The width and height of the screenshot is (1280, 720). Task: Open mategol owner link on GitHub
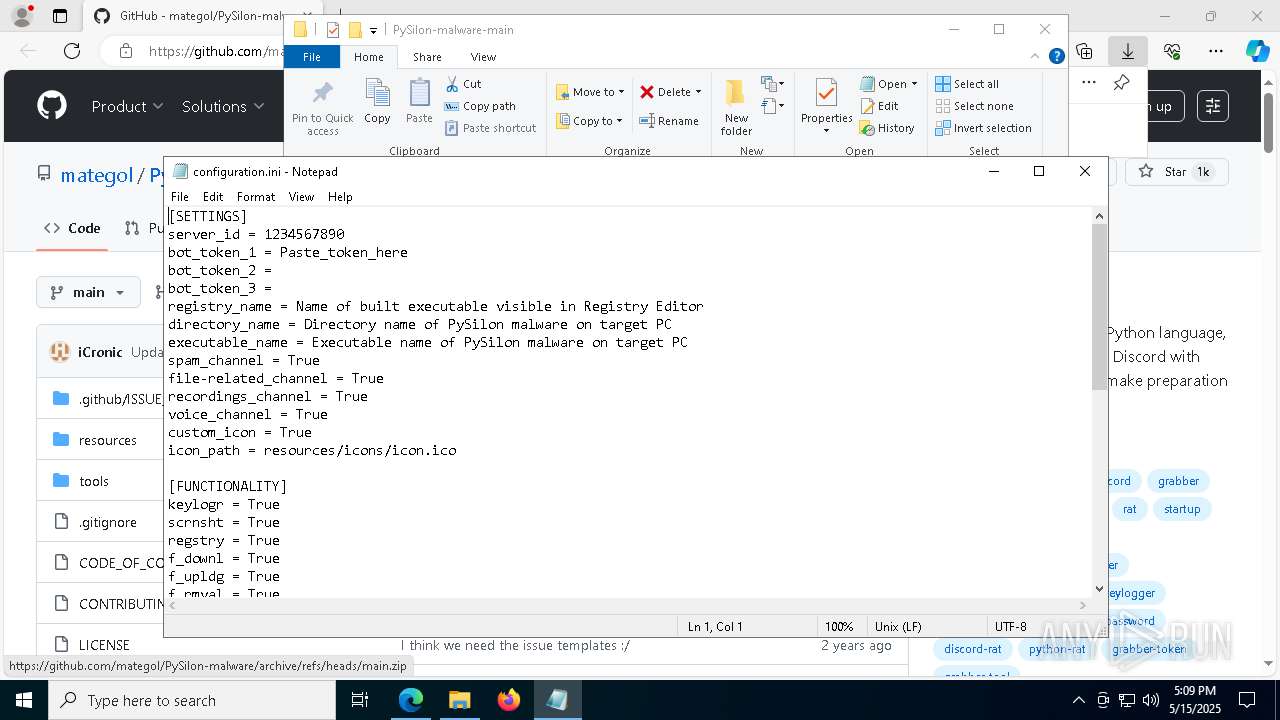97,175
